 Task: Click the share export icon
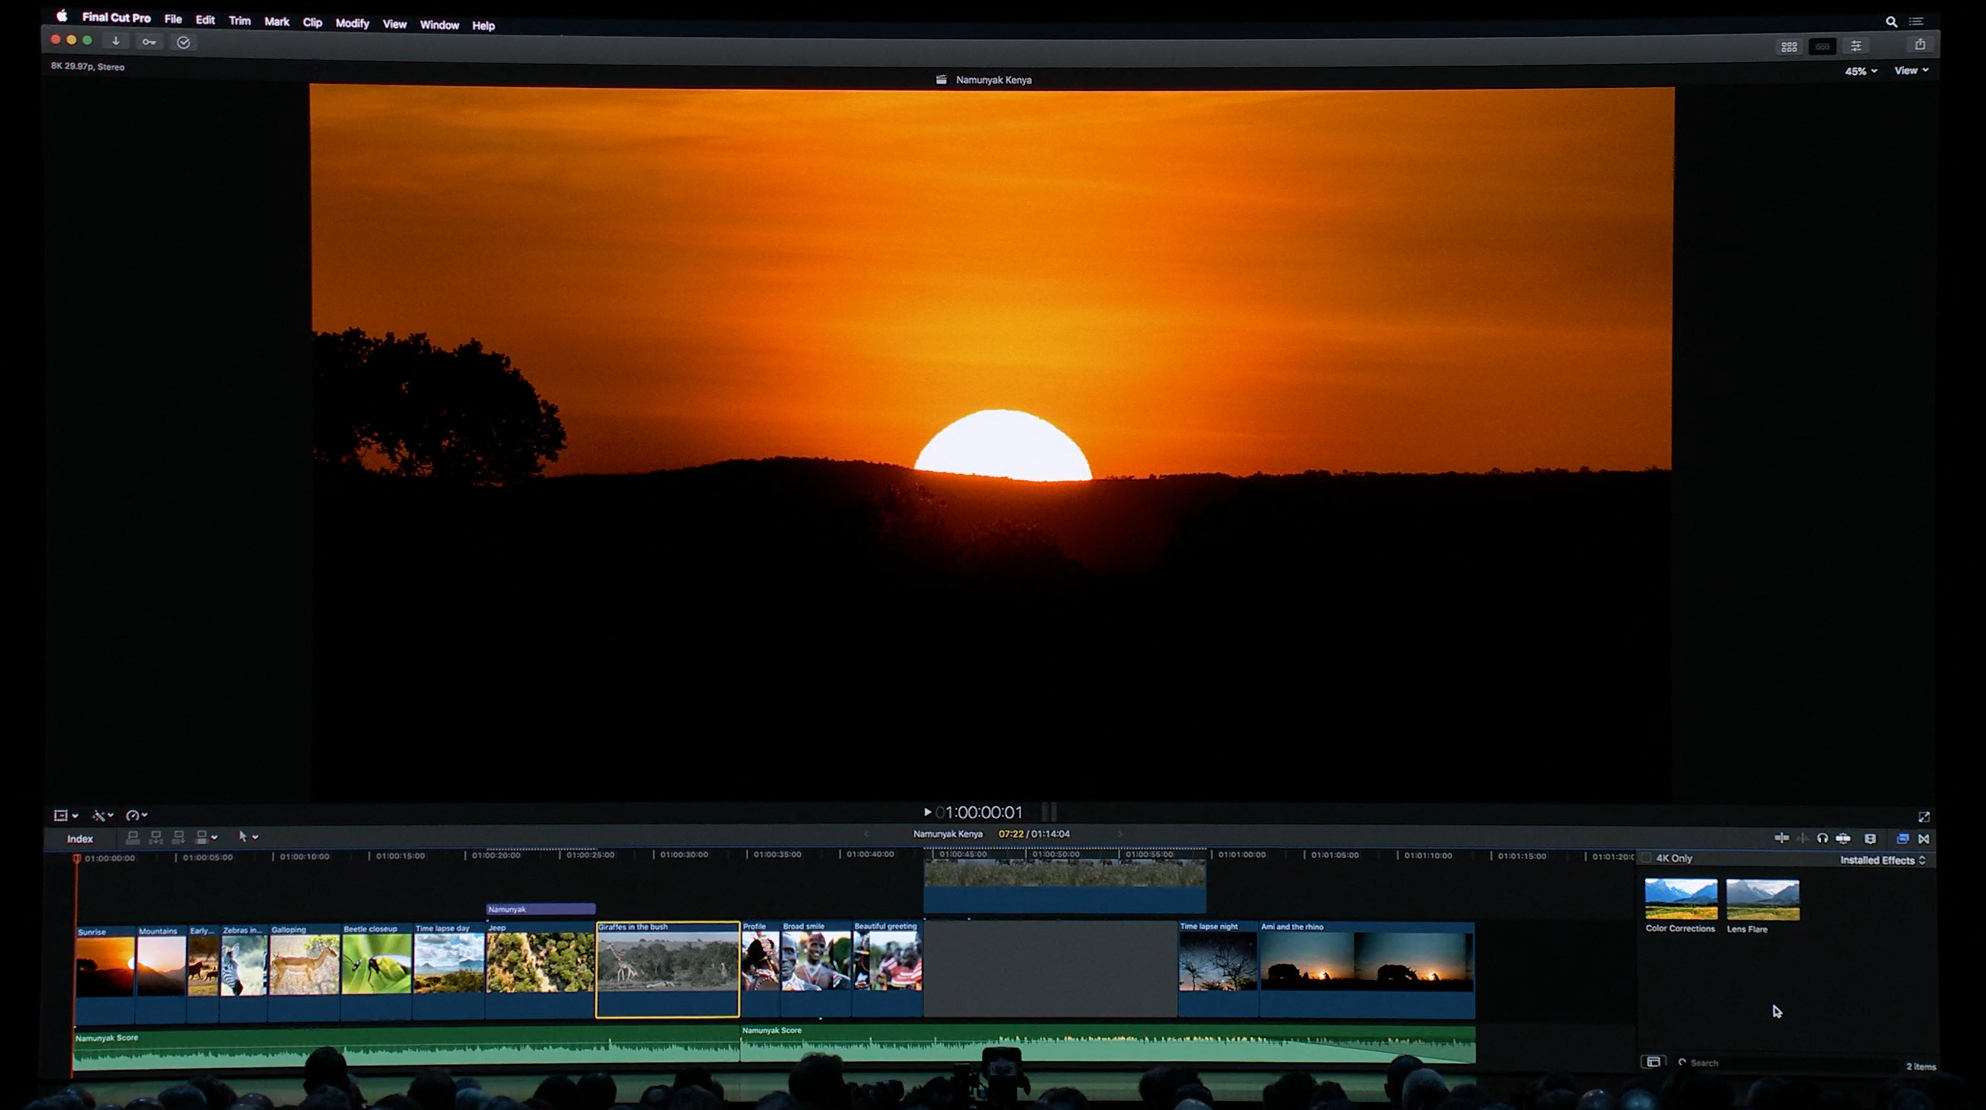click(x=1919, y=45)
